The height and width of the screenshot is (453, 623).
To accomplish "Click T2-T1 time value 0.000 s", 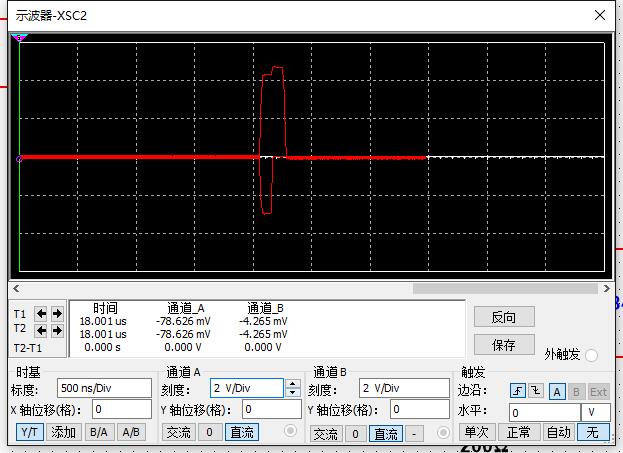I will tap(102, 347).
